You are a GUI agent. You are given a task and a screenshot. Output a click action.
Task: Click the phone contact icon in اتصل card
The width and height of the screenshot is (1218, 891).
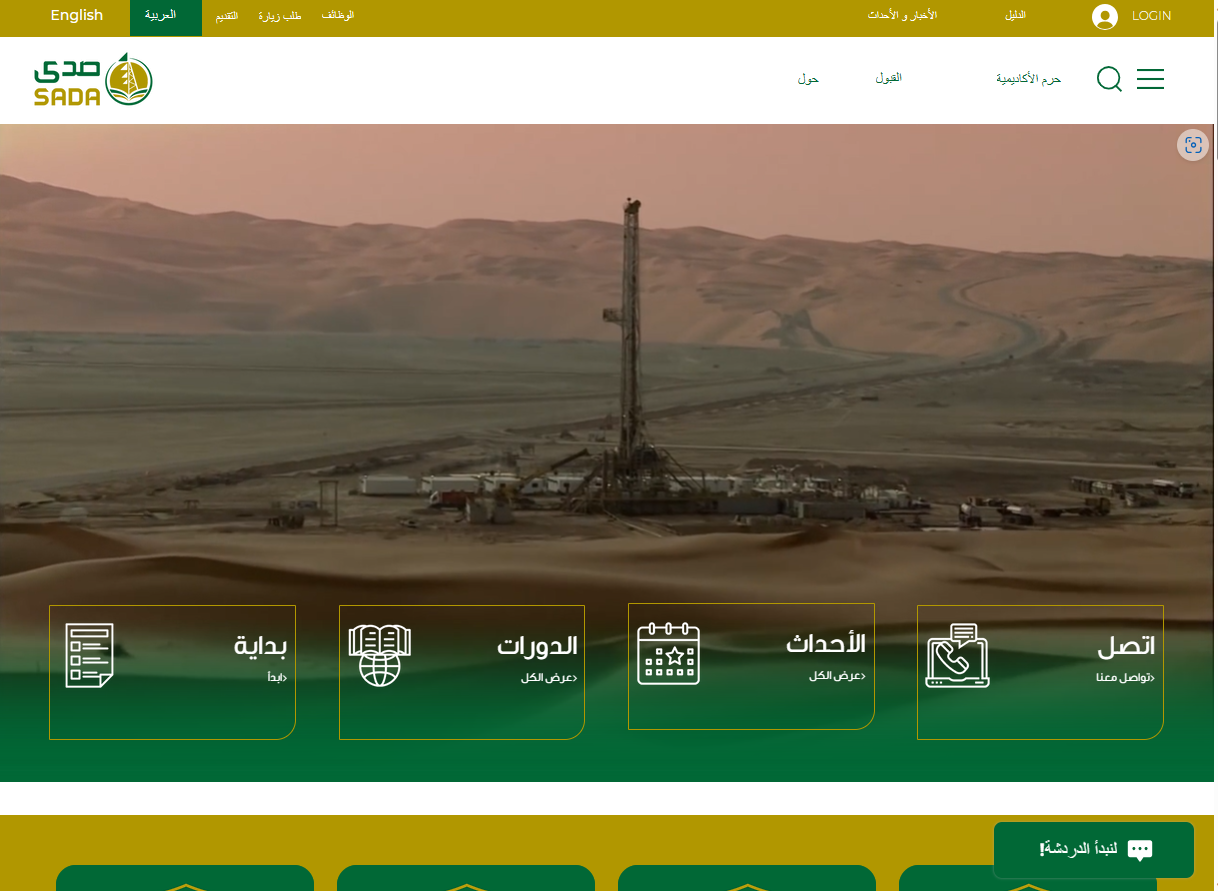point(957,656)
